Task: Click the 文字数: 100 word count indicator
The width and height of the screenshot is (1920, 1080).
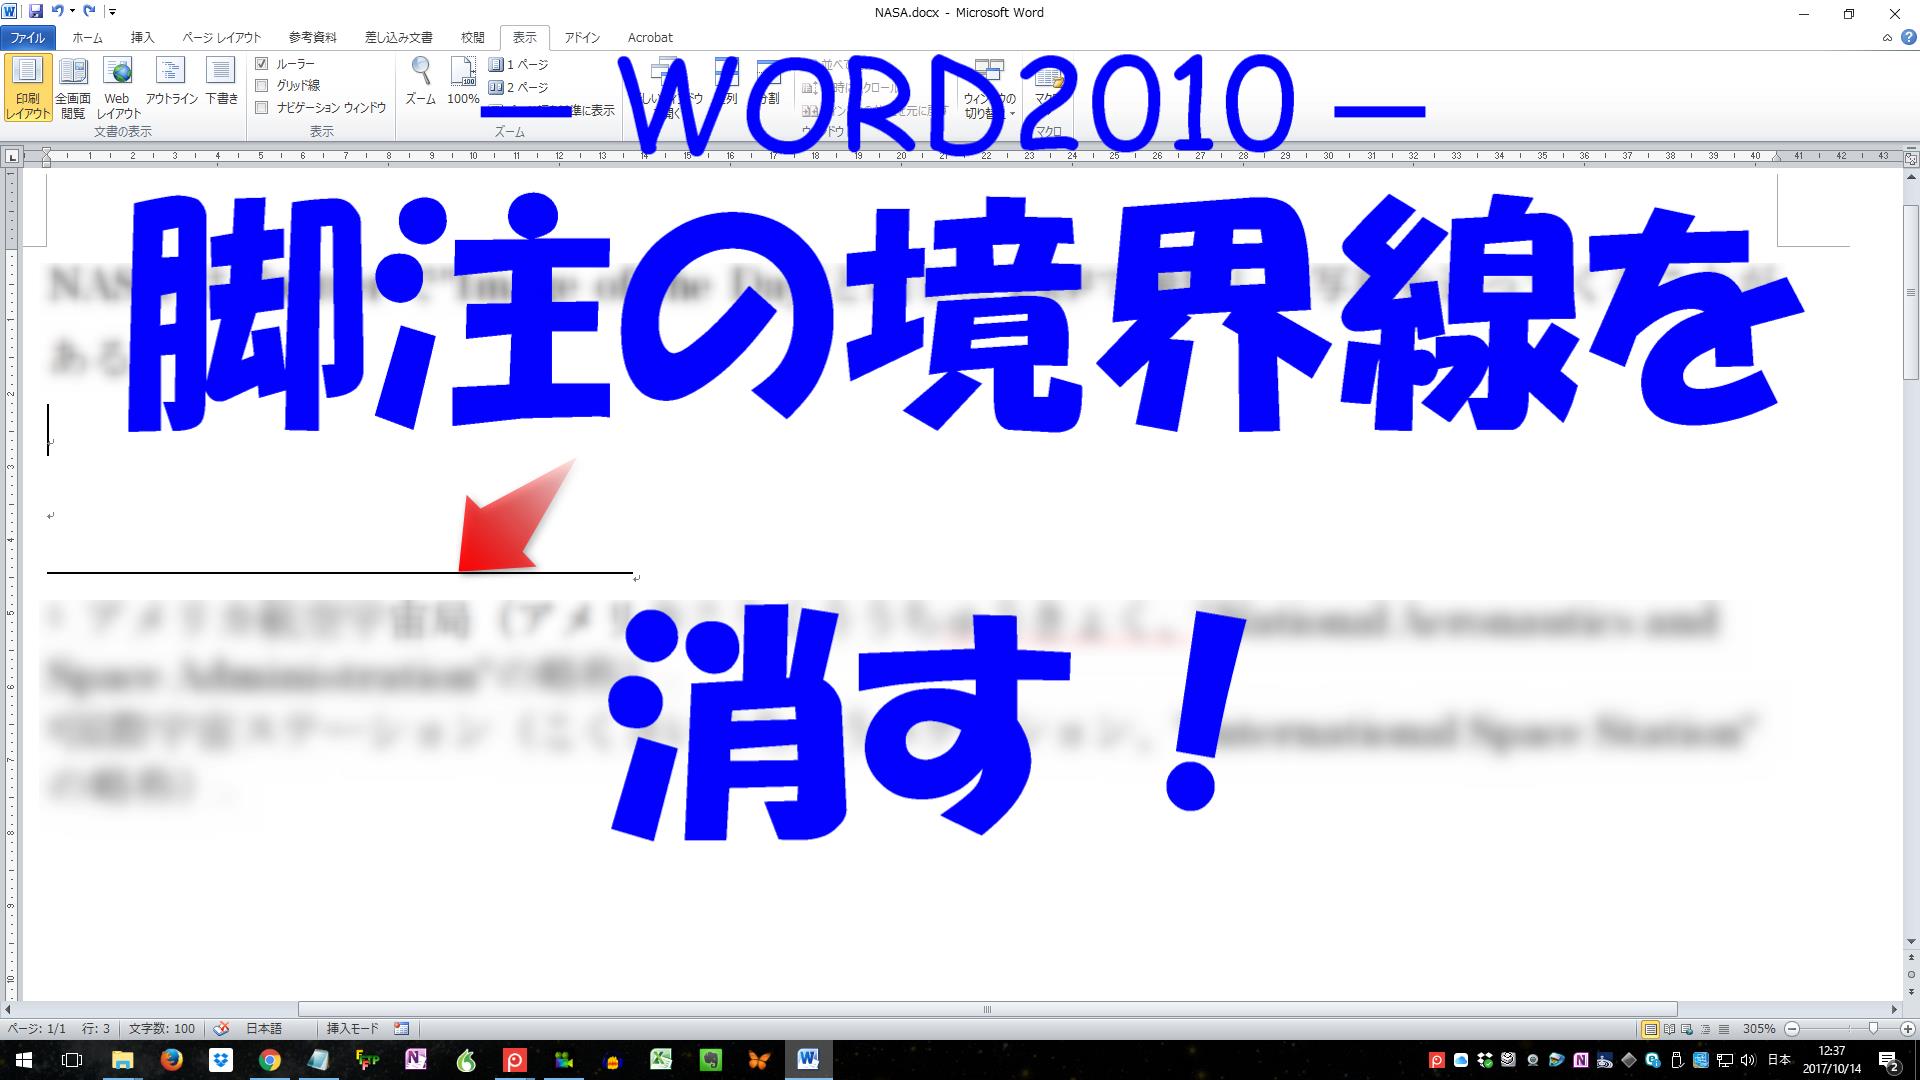Action: pyautogui.click(x=162, y=1028)
